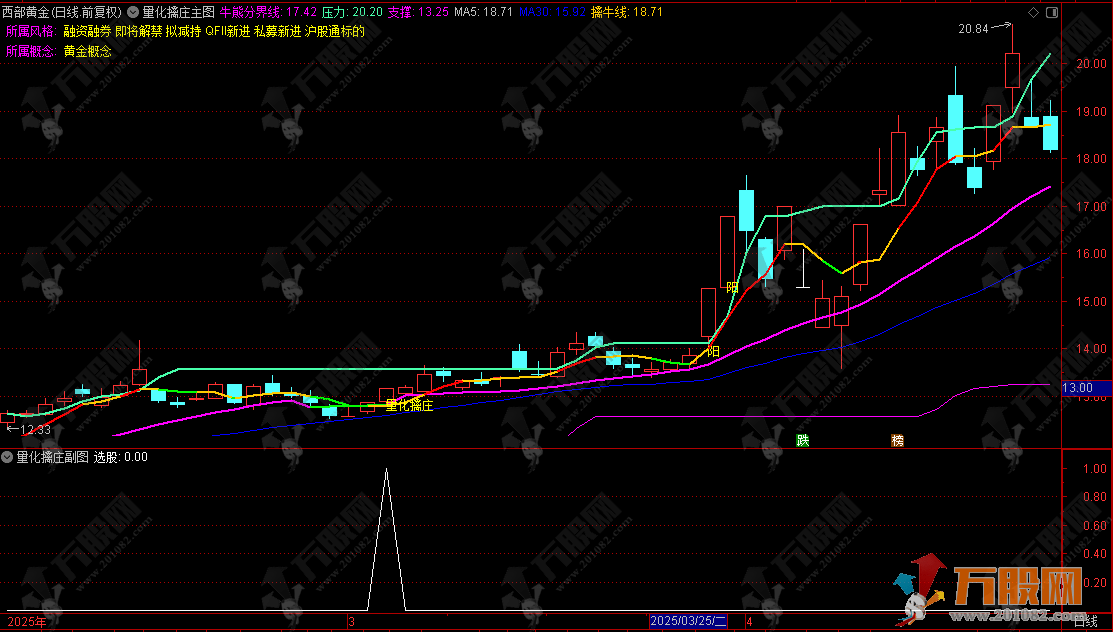The image size is (1113, 632).
Task: Click the 融资融券 style tag
Action: (x=87, y=31)
